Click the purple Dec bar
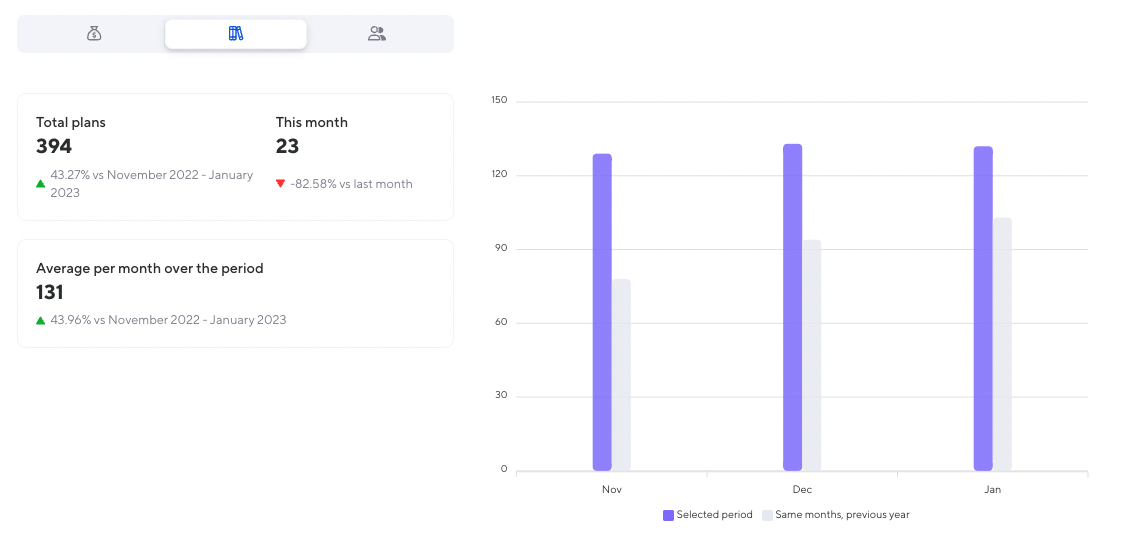Image resolution: width=1129 pixels, height=538 pixels. point(792,307)
